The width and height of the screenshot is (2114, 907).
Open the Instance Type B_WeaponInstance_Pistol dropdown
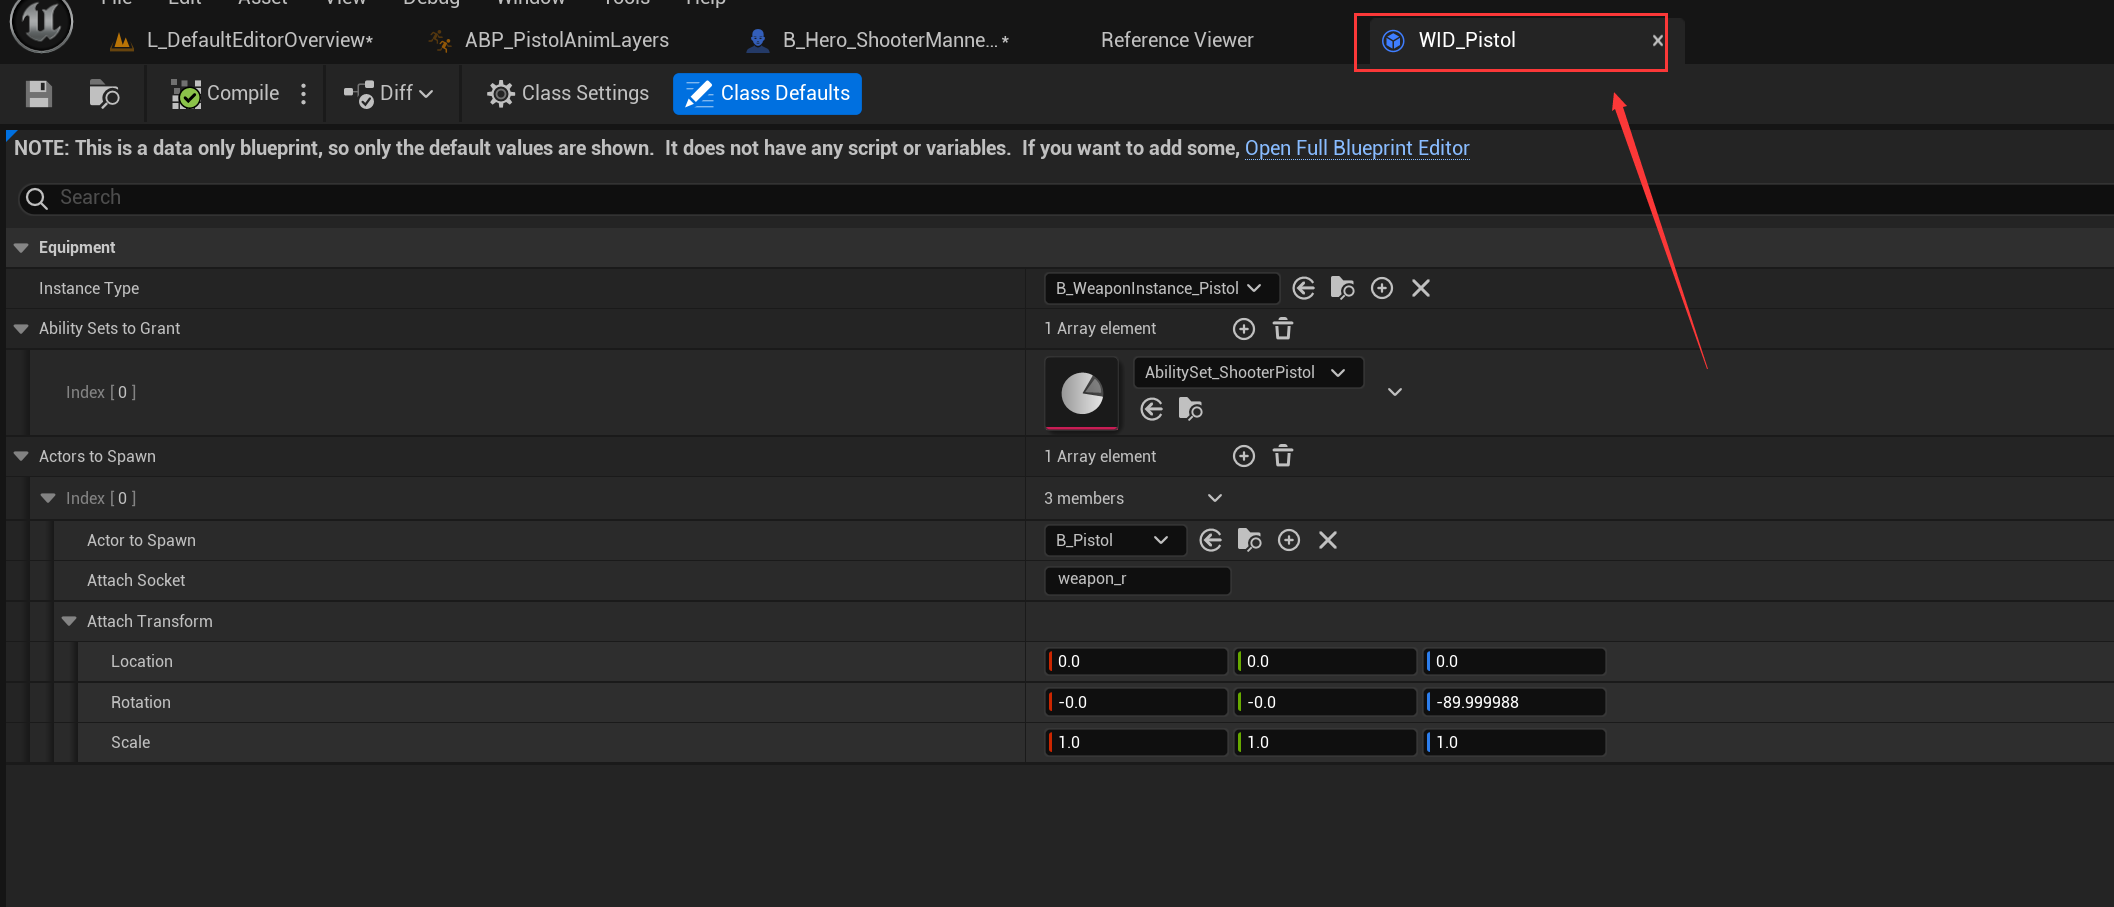[1160, 289]
